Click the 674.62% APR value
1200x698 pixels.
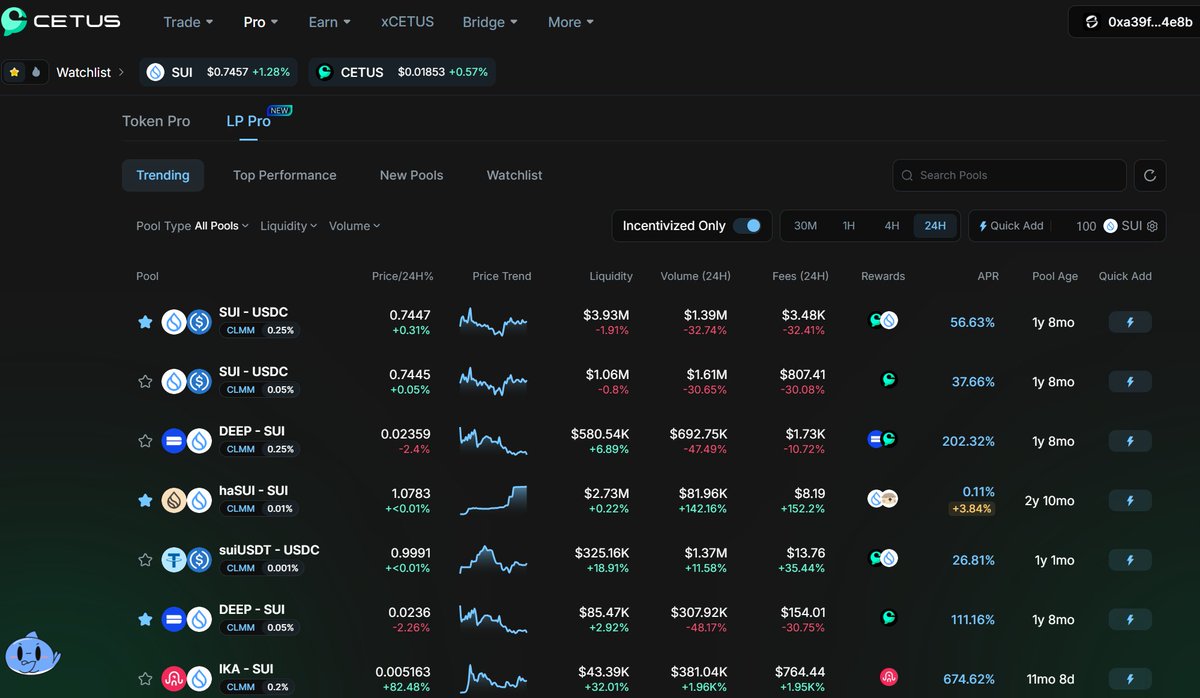coord(969,679)
